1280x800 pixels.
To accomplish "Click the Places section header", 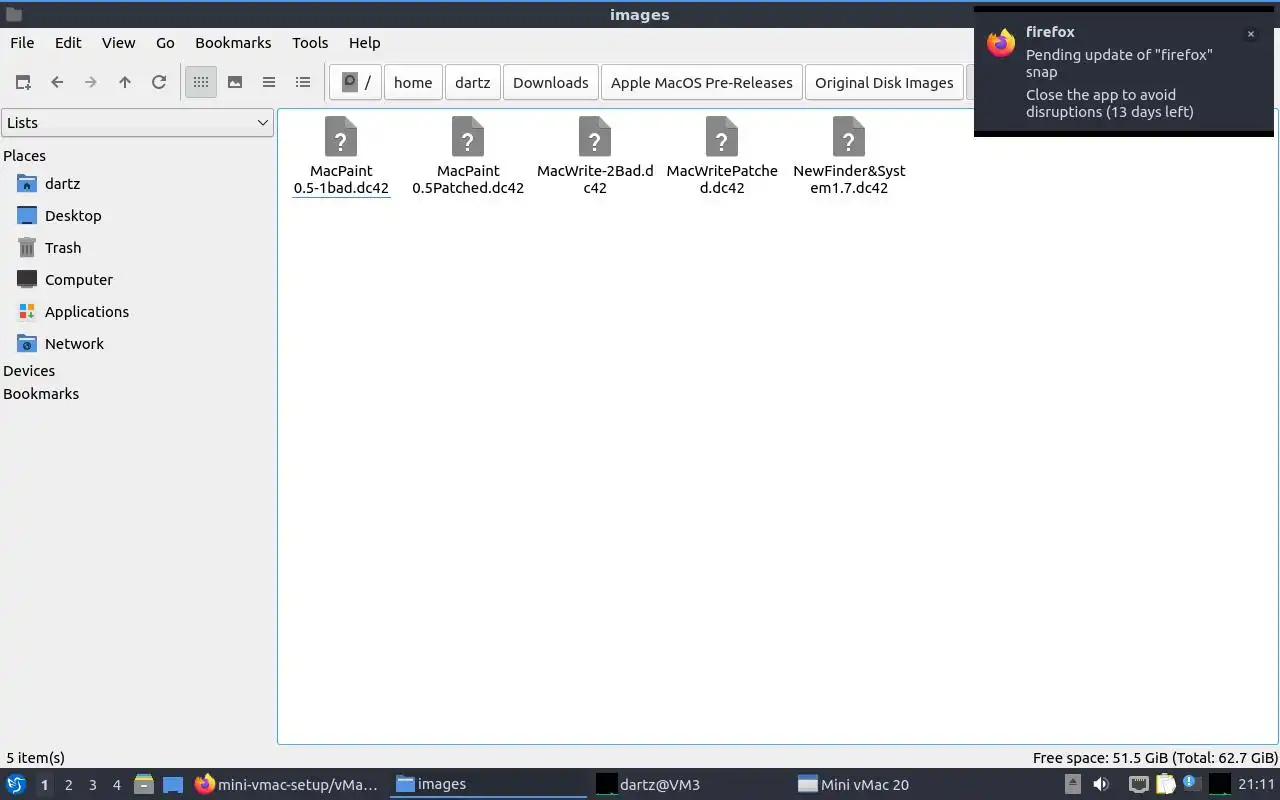I will pyautogui.click(x=24, y=156).
